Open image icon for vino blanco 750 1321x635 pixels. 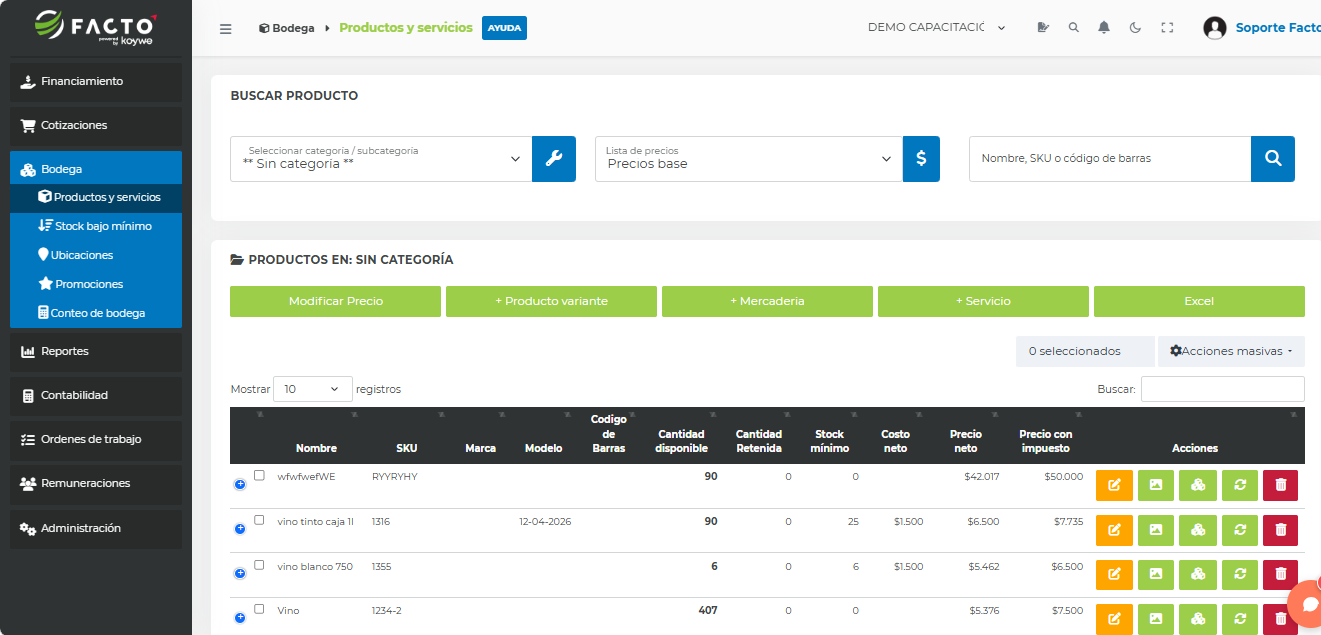coord(1156,575)
